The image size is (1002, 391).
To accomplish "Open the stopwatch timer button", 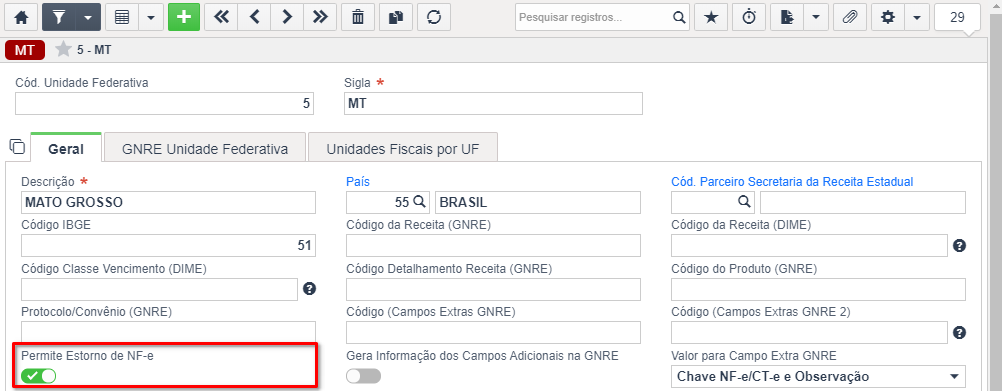I will click(748, 17).
